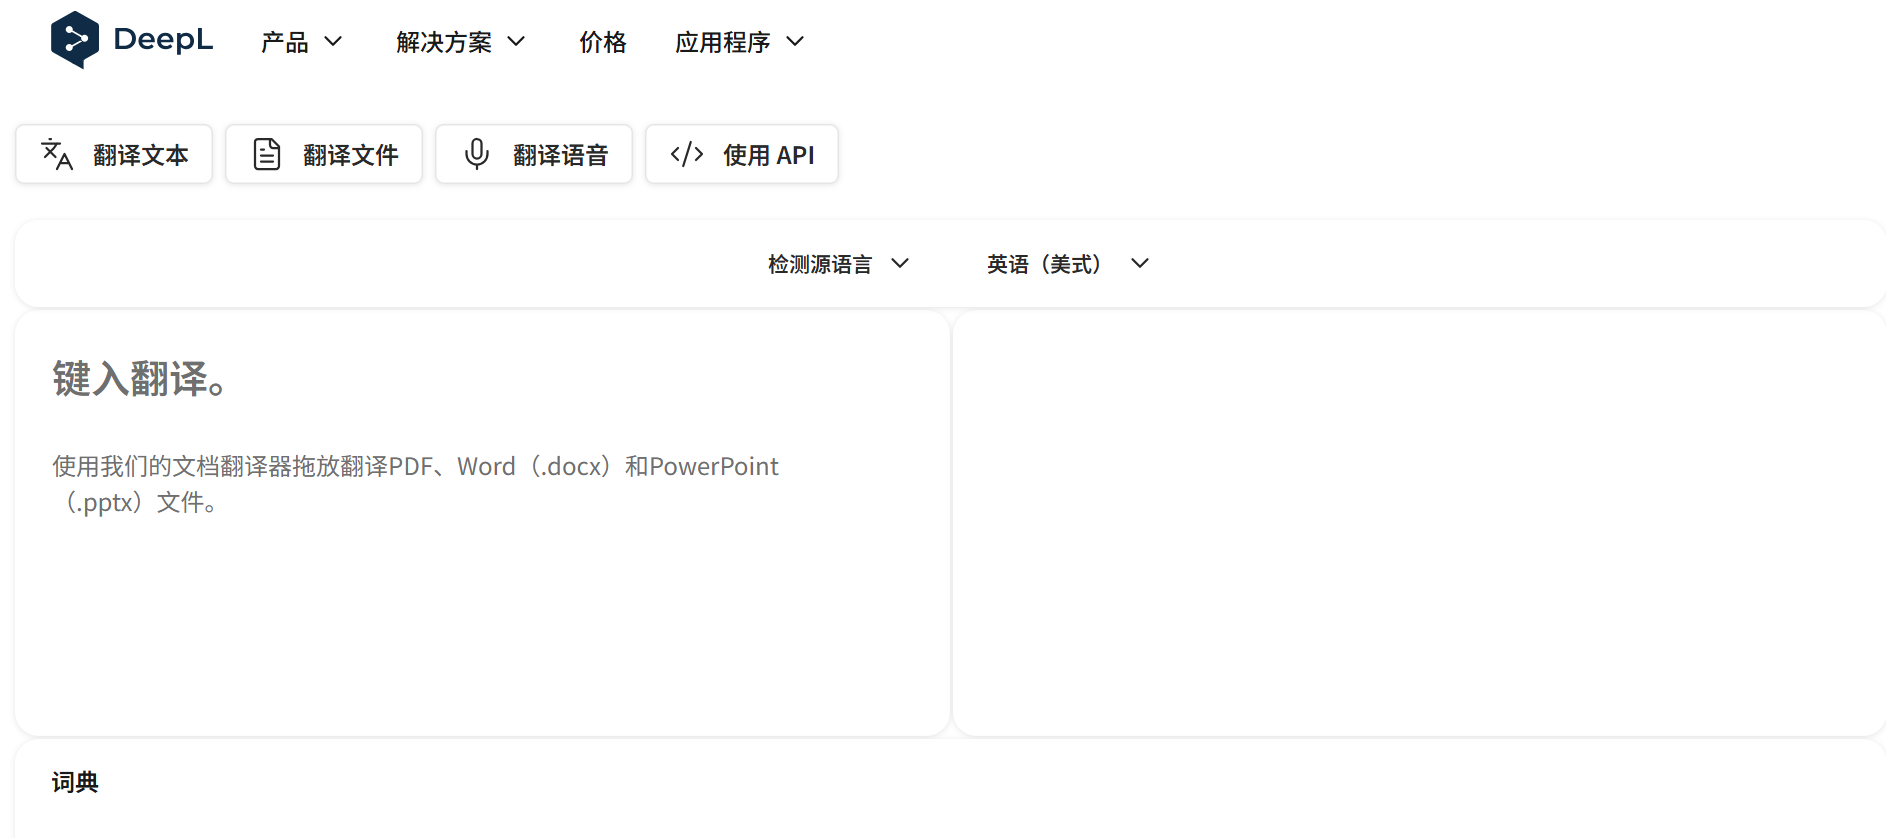The image size is (1886, 838).
Task: Click the DeepL wordmark link
Action: 163,40
